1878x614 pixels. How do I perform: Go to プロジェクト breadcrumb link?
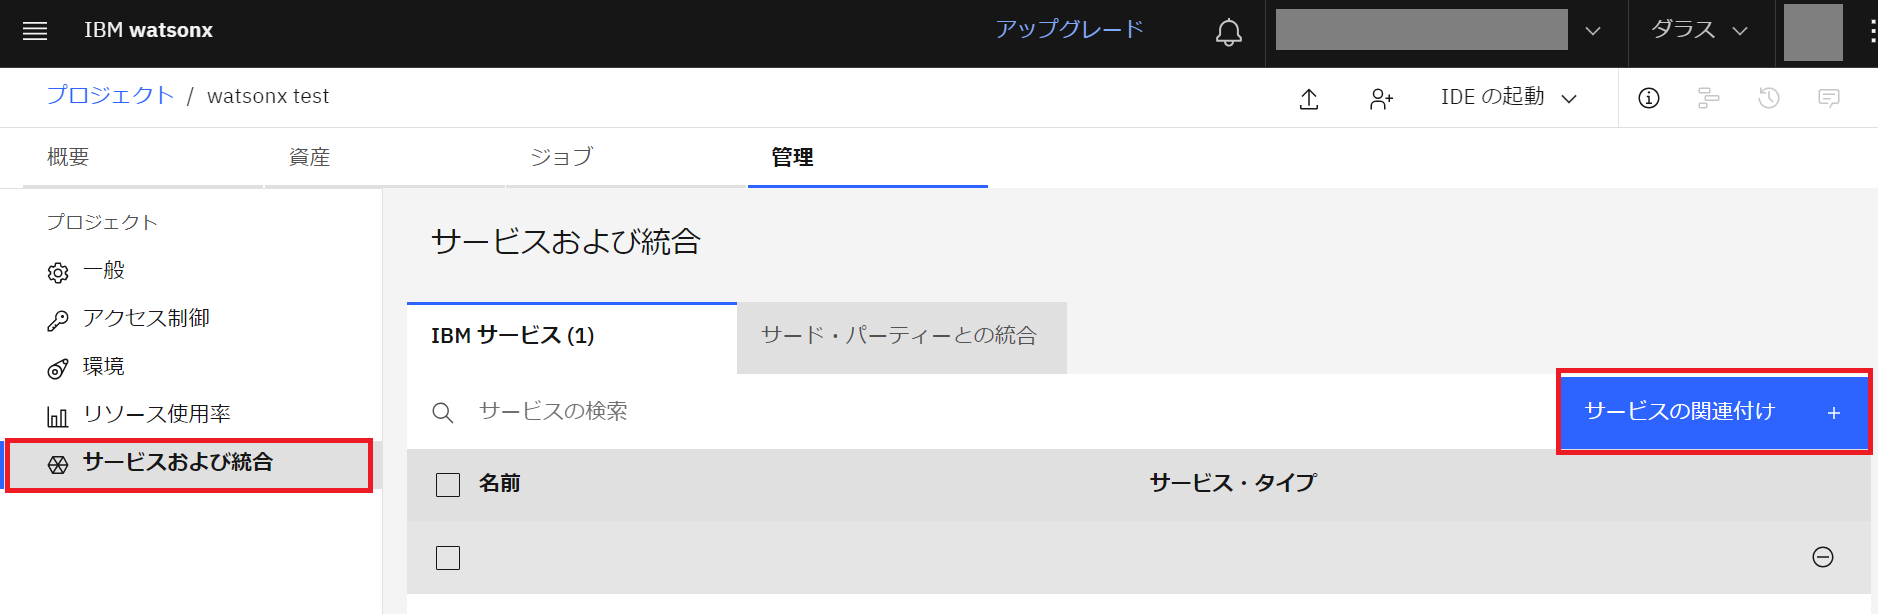tap(110, 96)
